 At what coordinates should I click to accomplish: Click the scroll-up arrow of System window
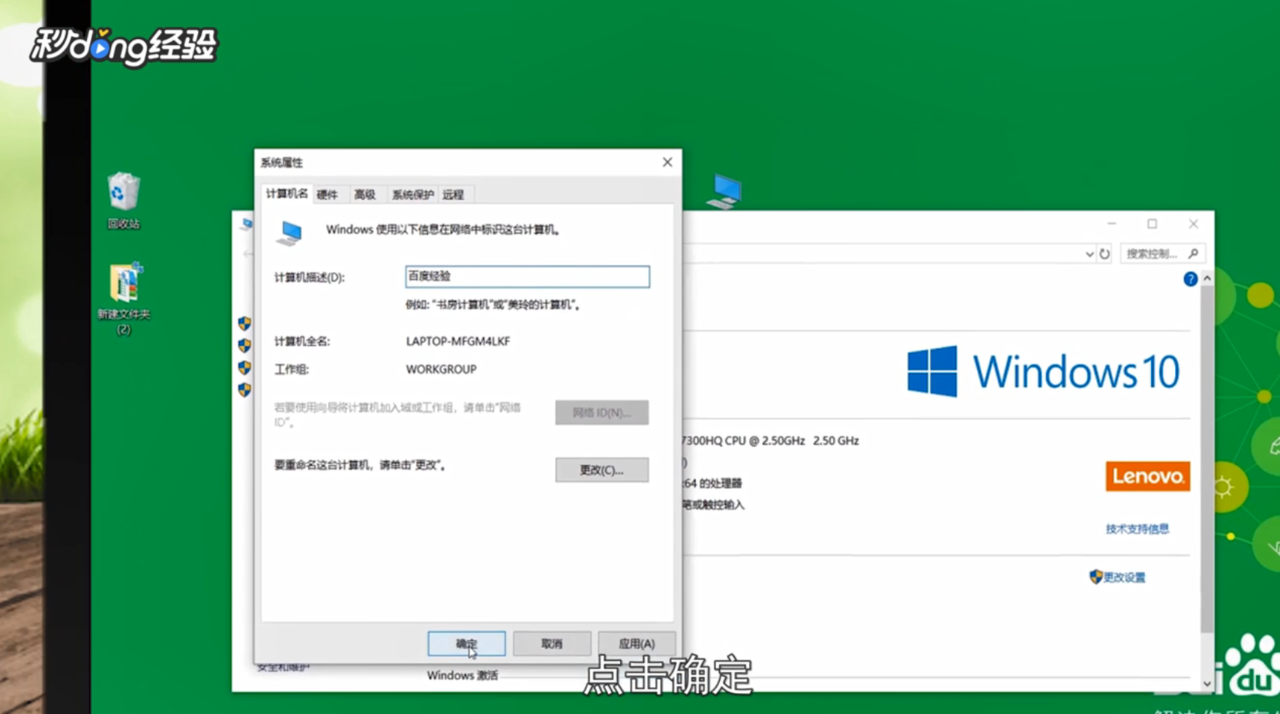[x=1207, y=279]
